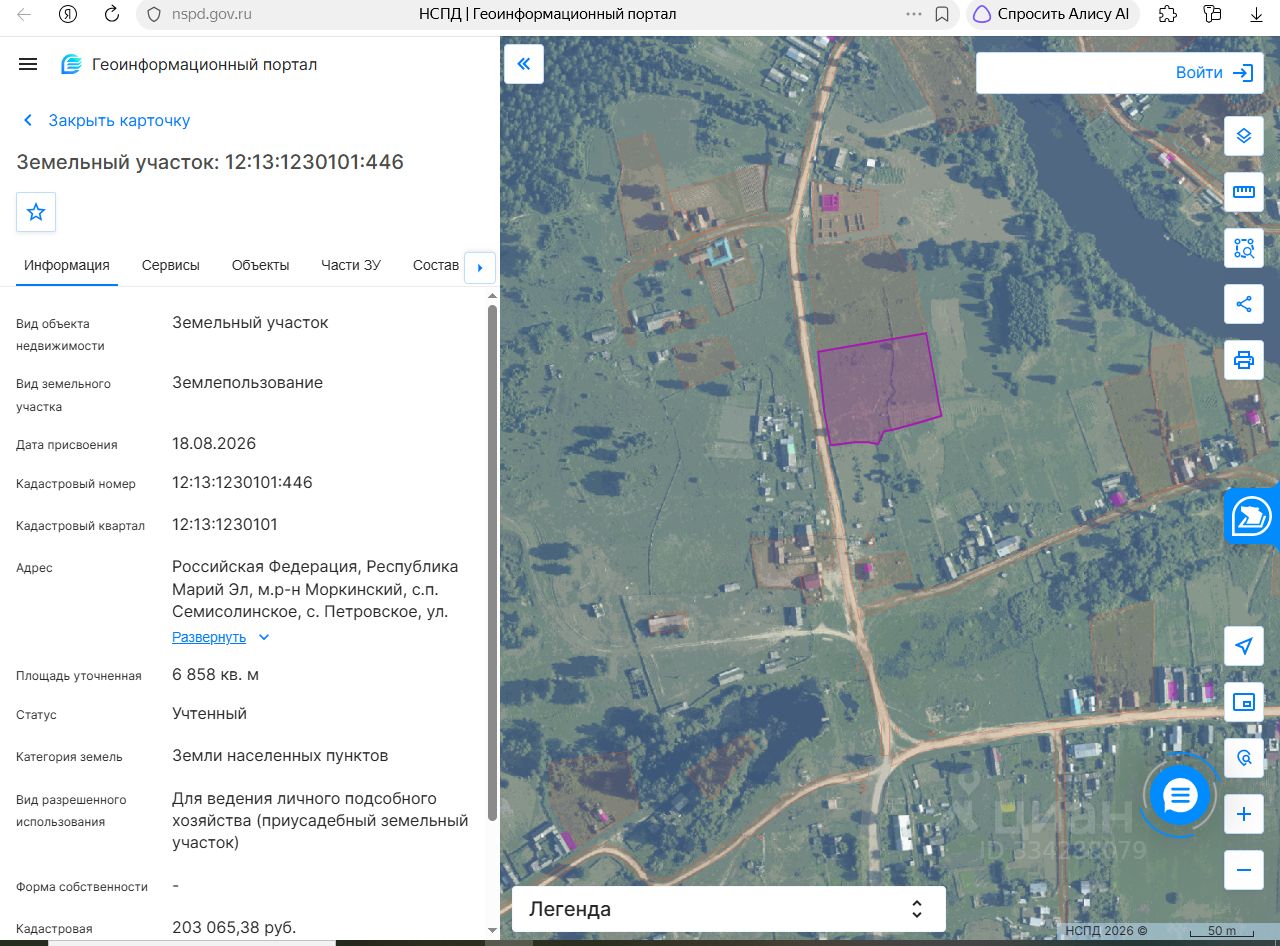Show more tabs with the right arrow

[x=480, y=267]
